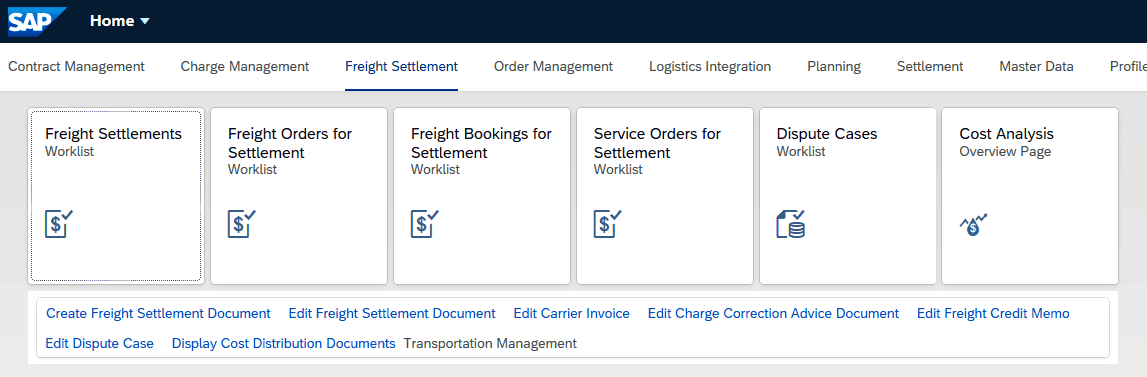Switch to the Charge Management tab
This screenshot has width=1147, height=377.
pyautogui.click(x=245, y=67)
